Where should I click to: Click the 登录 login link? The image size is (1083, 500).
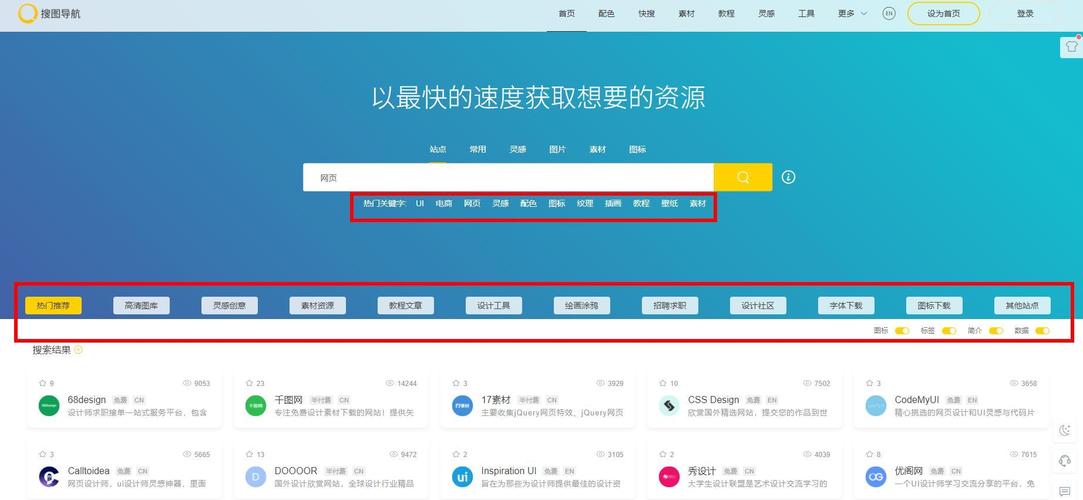[x=1025, y=14]
